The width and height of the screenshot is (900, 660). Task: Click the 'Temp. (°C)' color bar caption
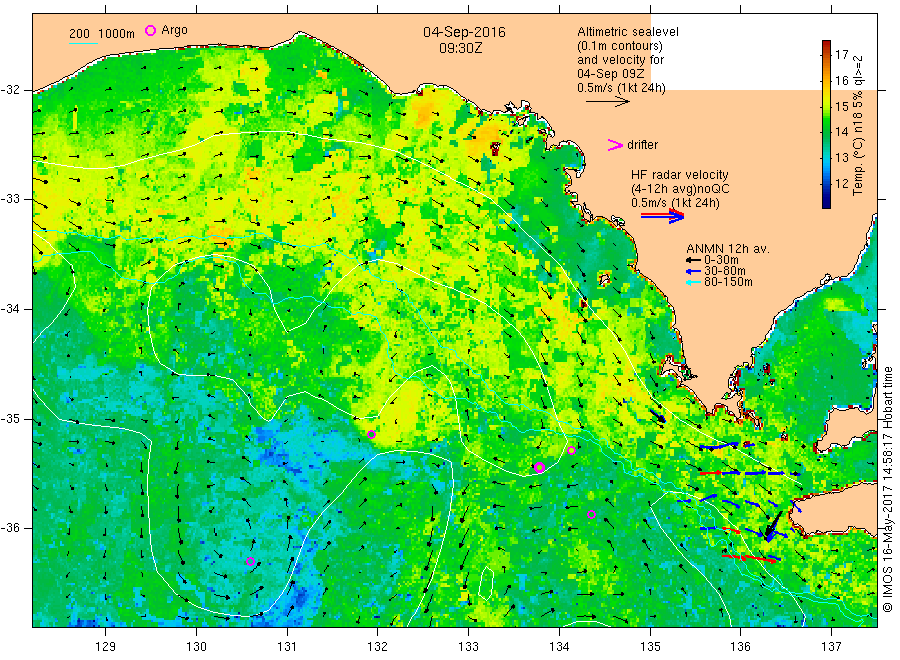858,166
